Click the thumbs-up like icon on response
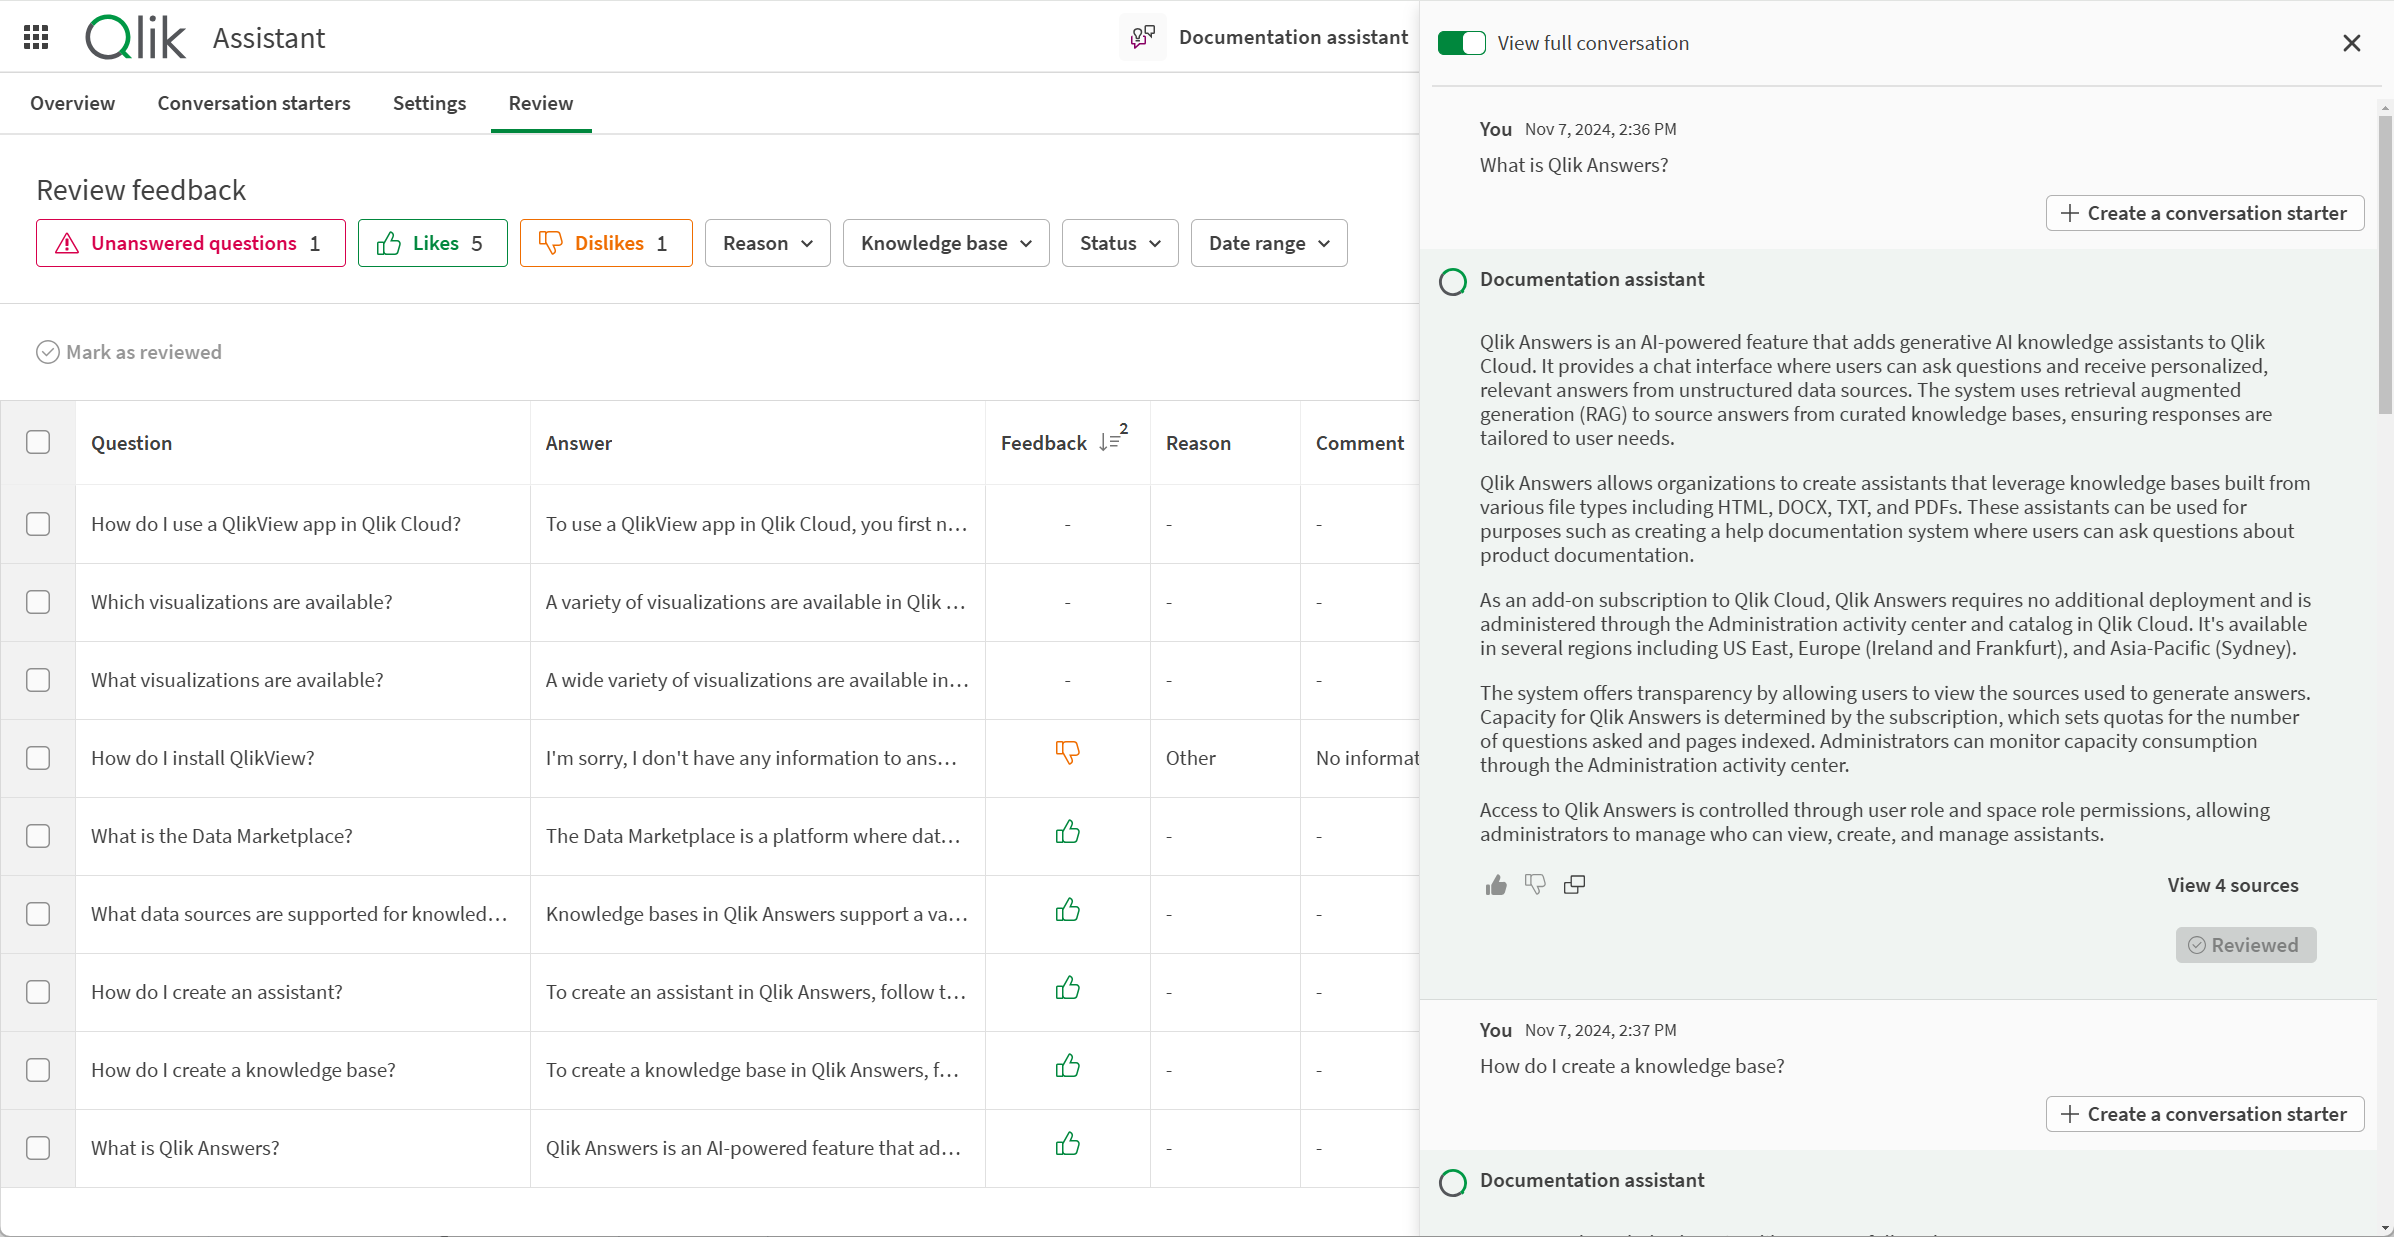2394x1237 pixels. (x=1495, y=884)
